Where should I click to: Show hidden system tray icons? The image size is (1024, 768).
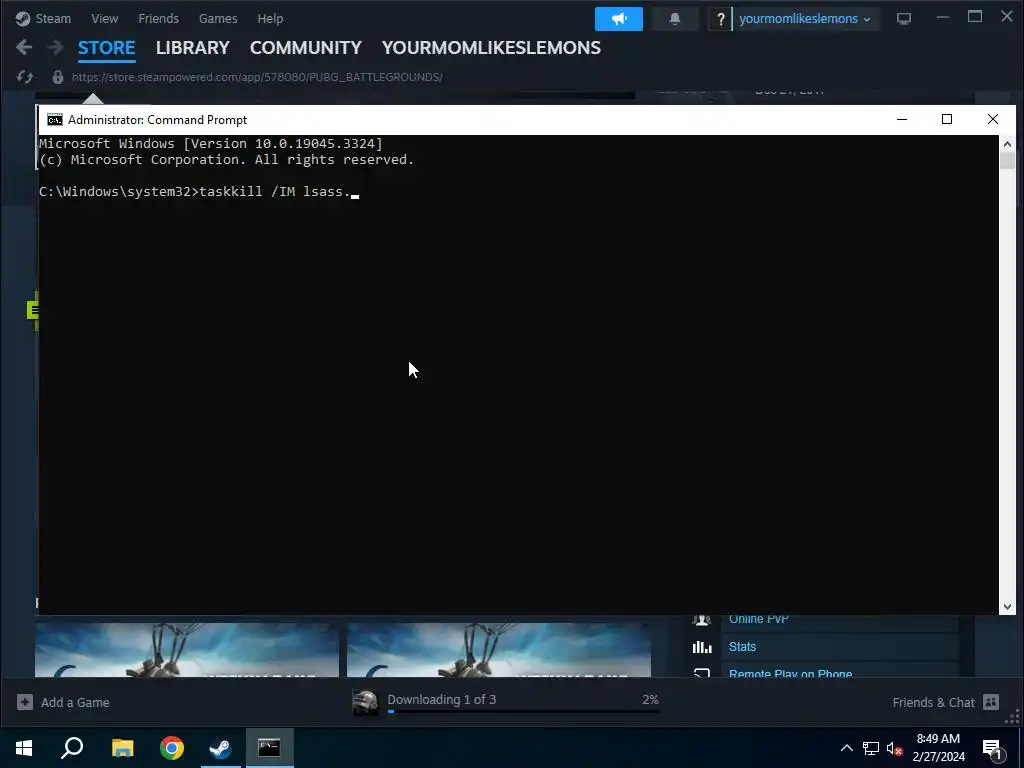point(846,748)
